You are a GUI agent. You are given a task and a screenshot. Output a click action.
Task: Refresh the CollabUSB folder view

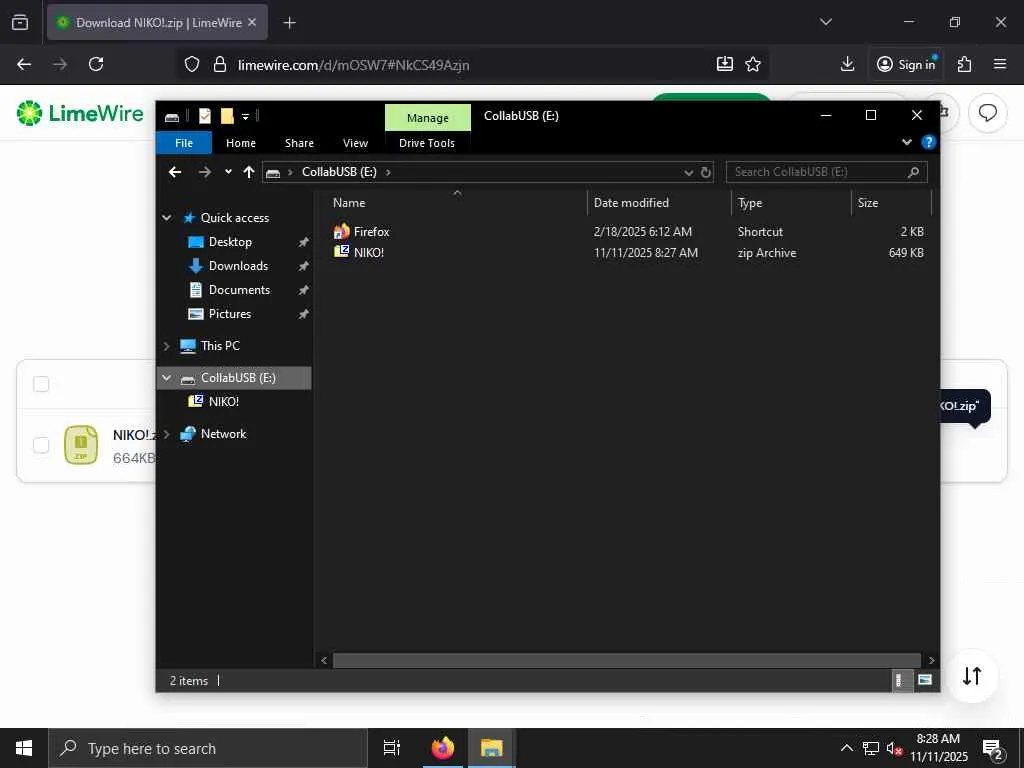[705, 172]
